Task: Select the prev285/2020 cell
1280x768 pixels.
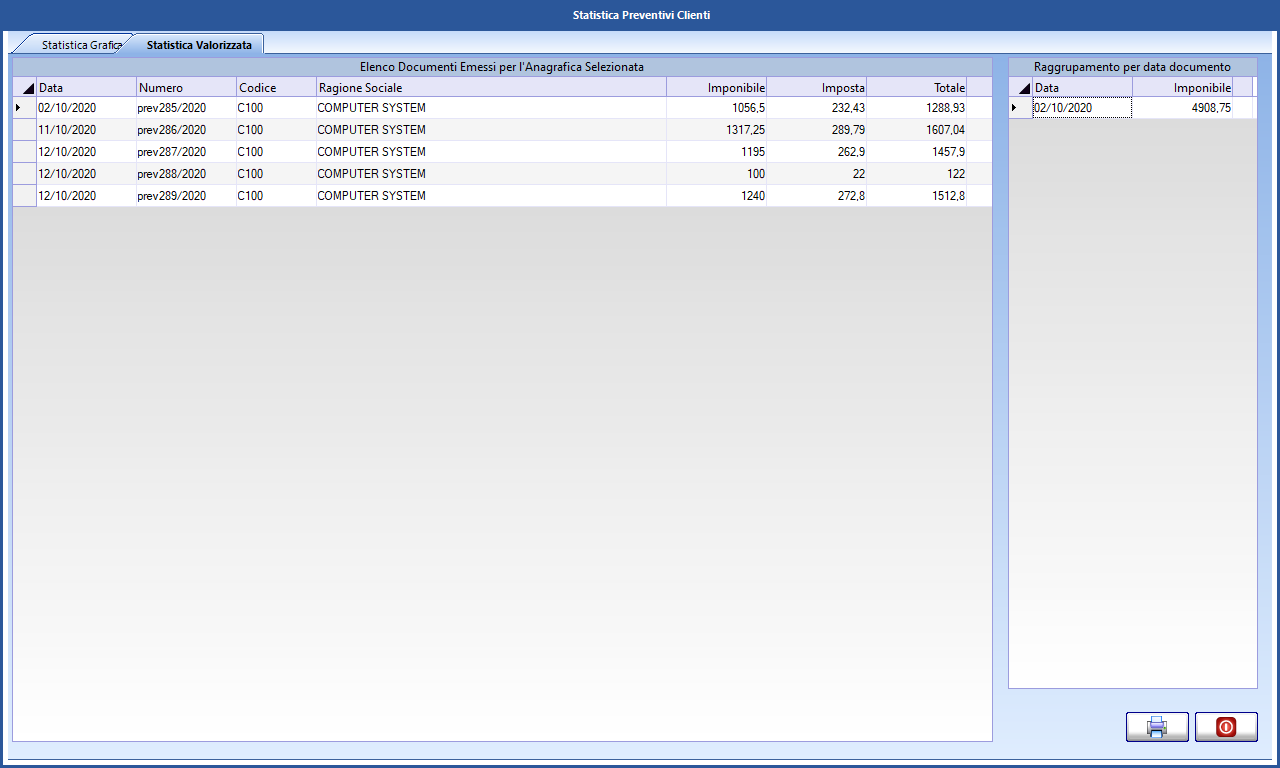Action: pos(187,108)
